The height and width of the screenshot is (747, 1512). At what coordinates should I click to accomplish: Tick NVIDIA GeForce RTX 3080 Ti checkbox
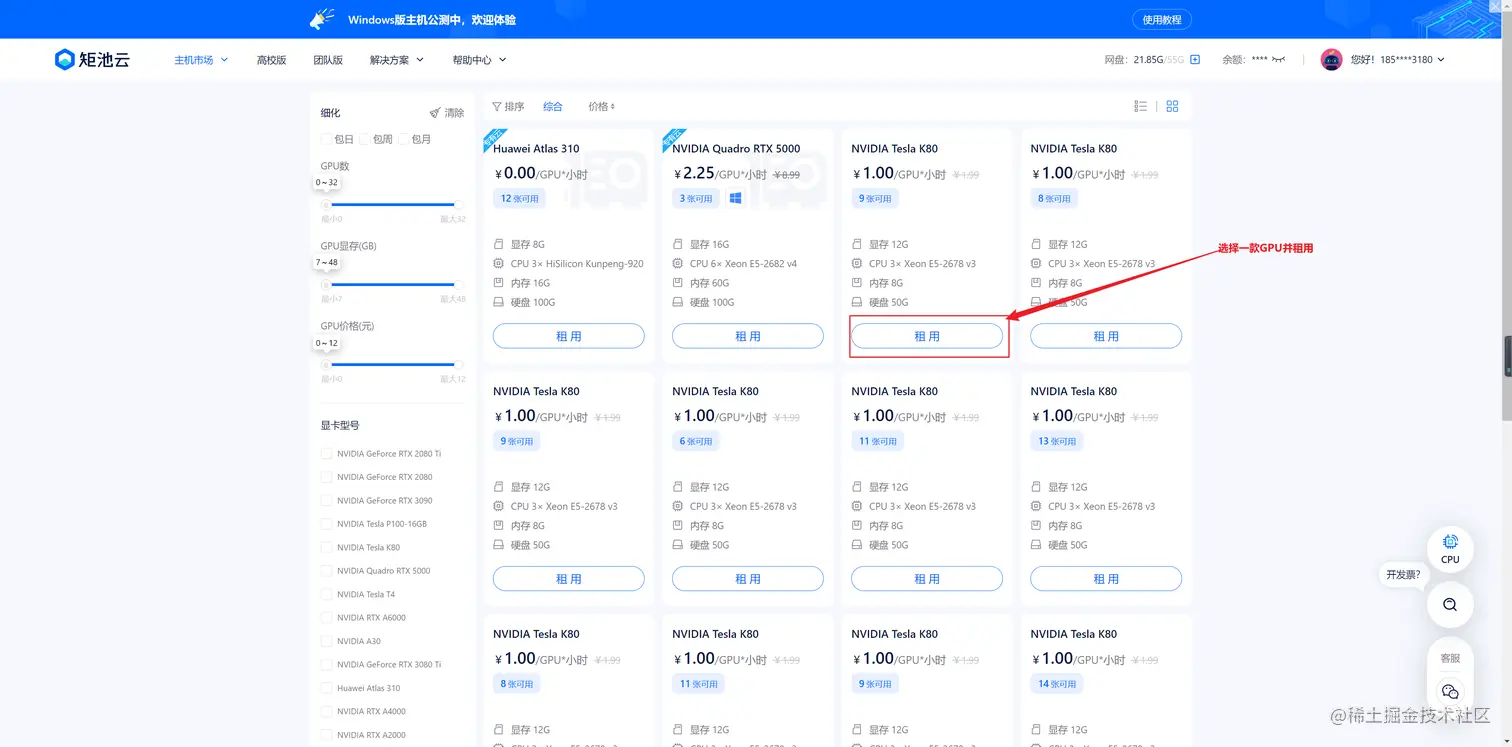click(326, 665)
